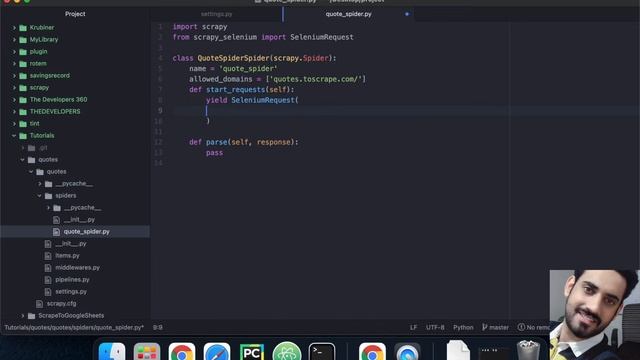Click the SeleniumRequest import name
The image size is (640, 360).
[x=322, y=37]
